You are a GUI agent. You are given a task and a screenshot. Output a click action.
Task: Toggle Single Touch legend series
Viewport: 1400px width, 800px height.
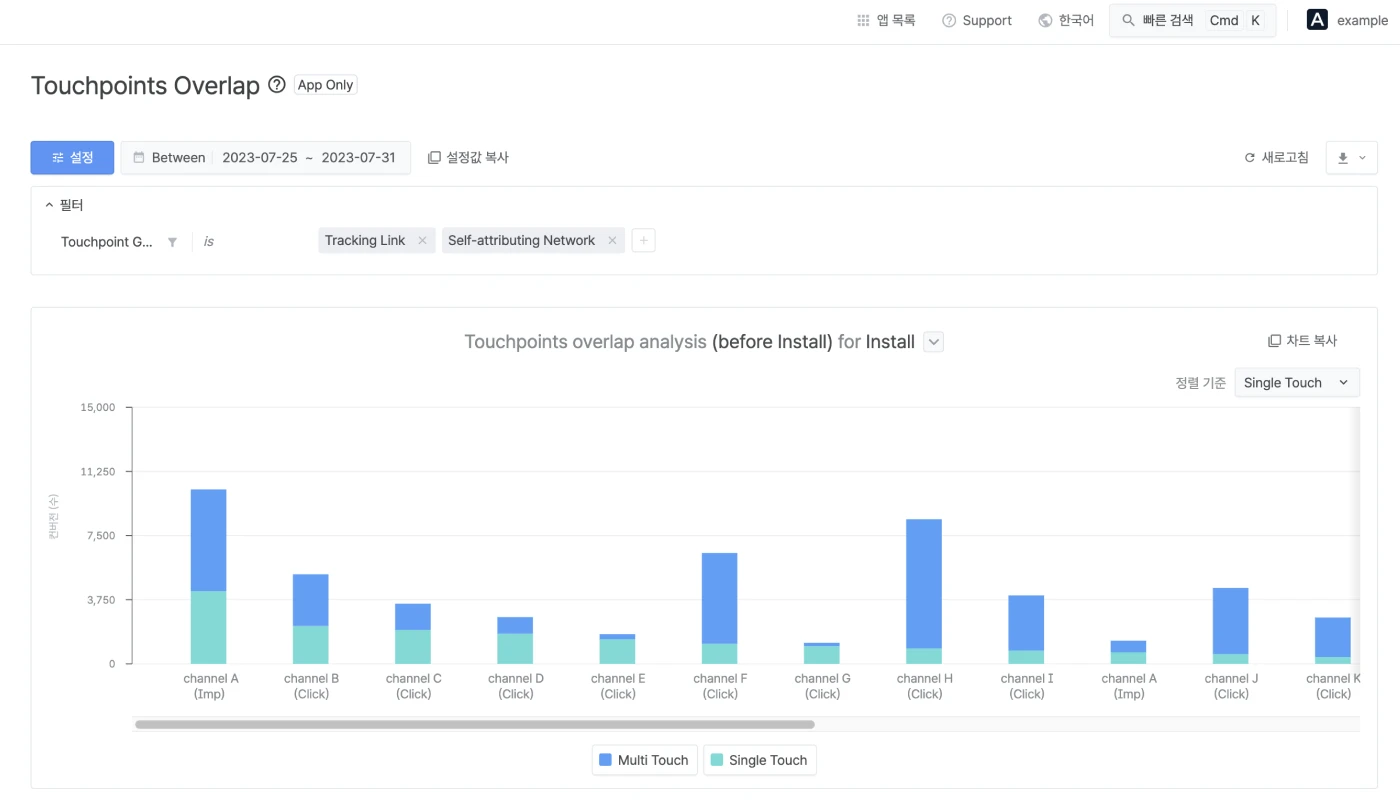pyautogui.click(x=759, y=760)
